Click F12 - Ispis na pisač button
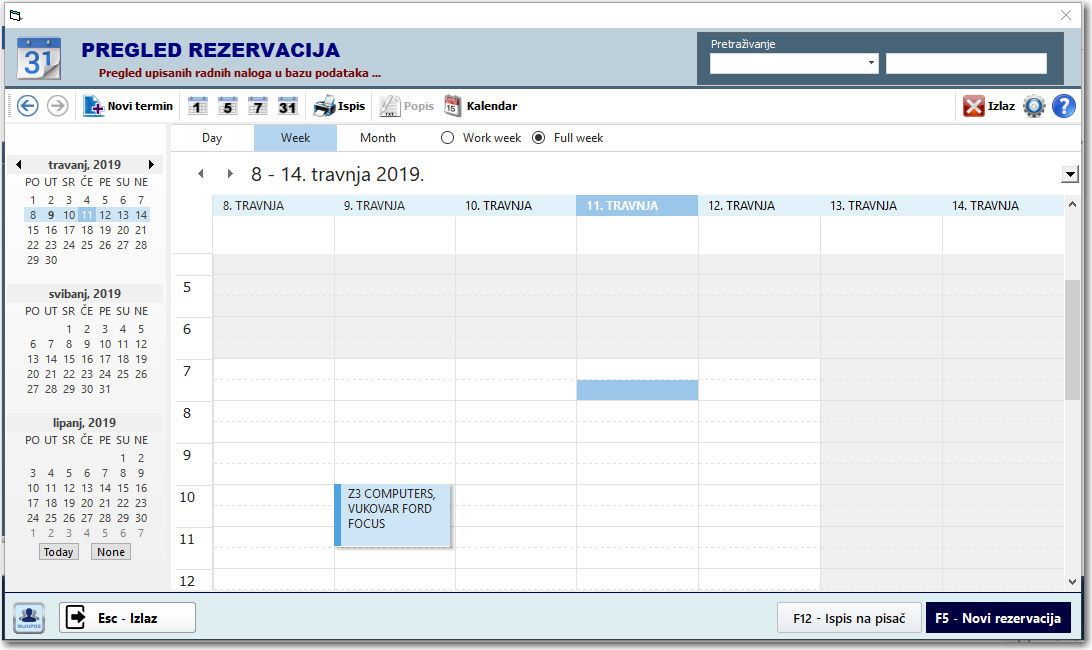 click(849, 618)
